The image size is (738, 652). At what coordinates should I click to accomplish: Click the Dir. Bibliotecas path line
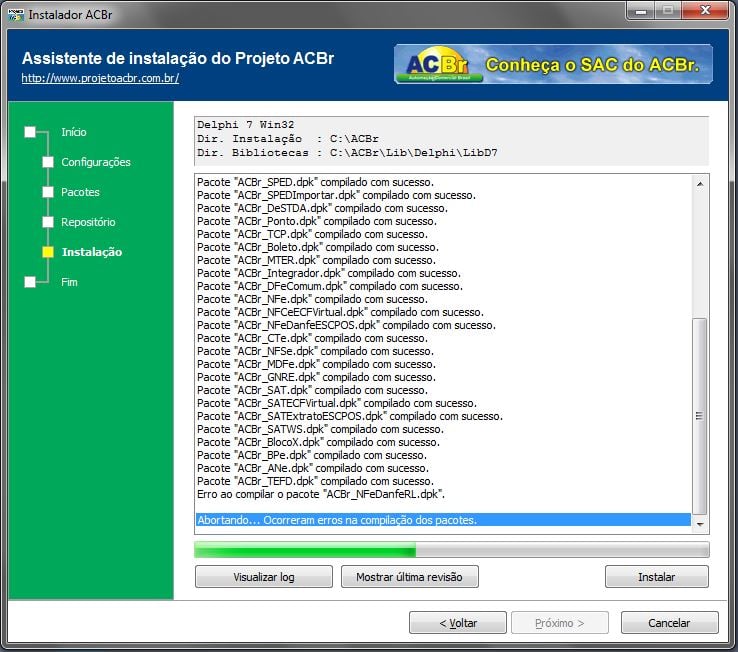(x=347, y=153)
